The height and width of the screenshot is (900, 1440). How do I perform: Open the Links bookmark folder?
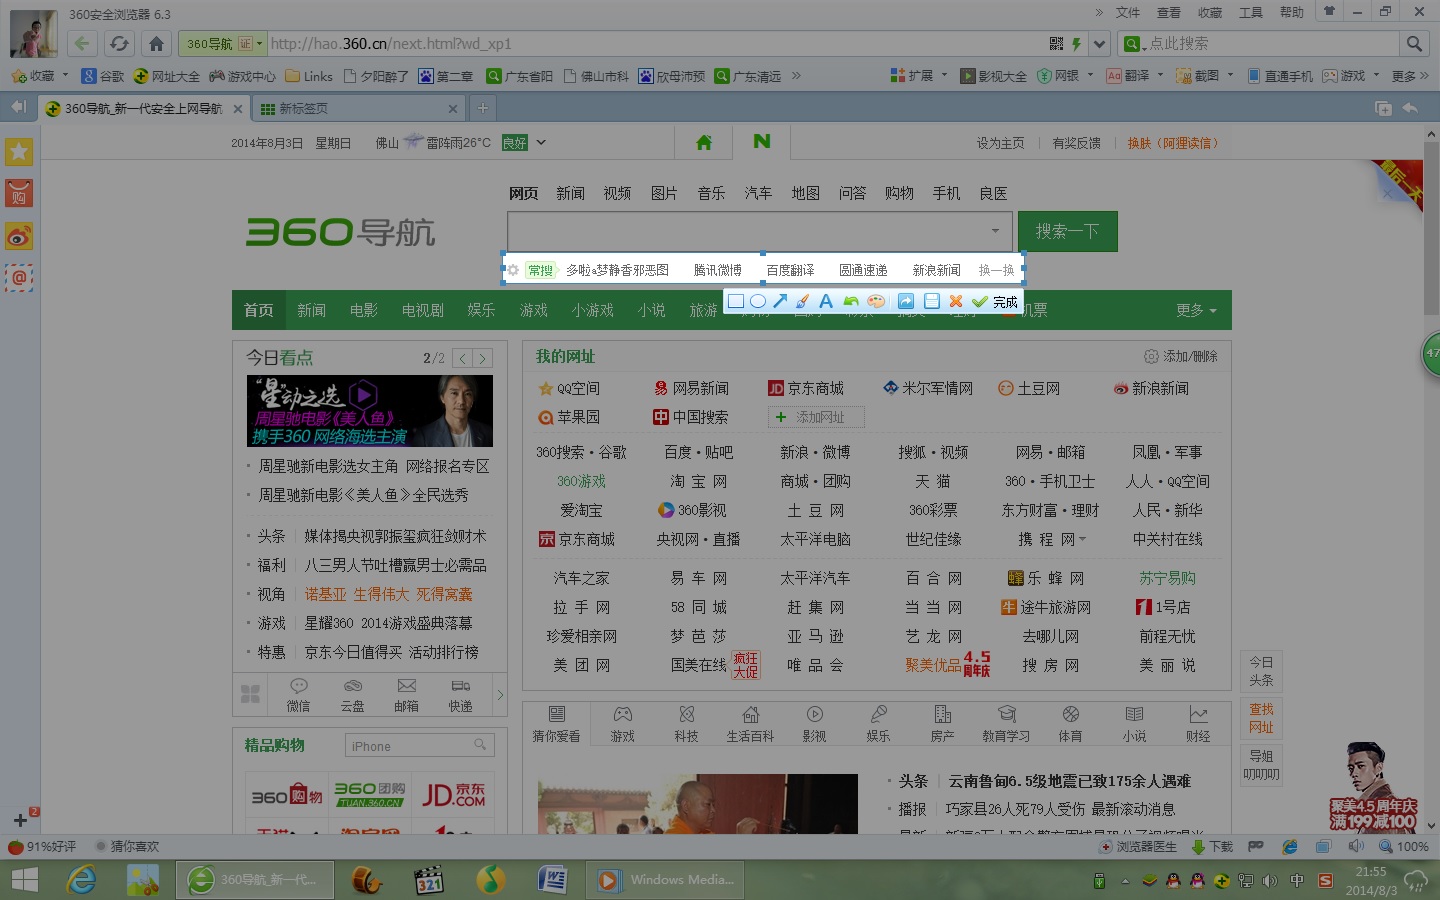tap(309, 76)
